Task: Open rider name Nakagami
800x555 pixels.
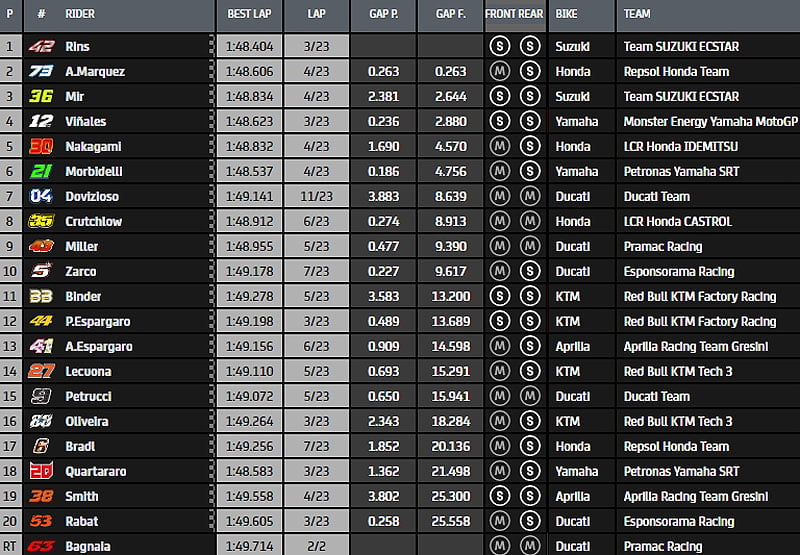Action: (94, 146)
